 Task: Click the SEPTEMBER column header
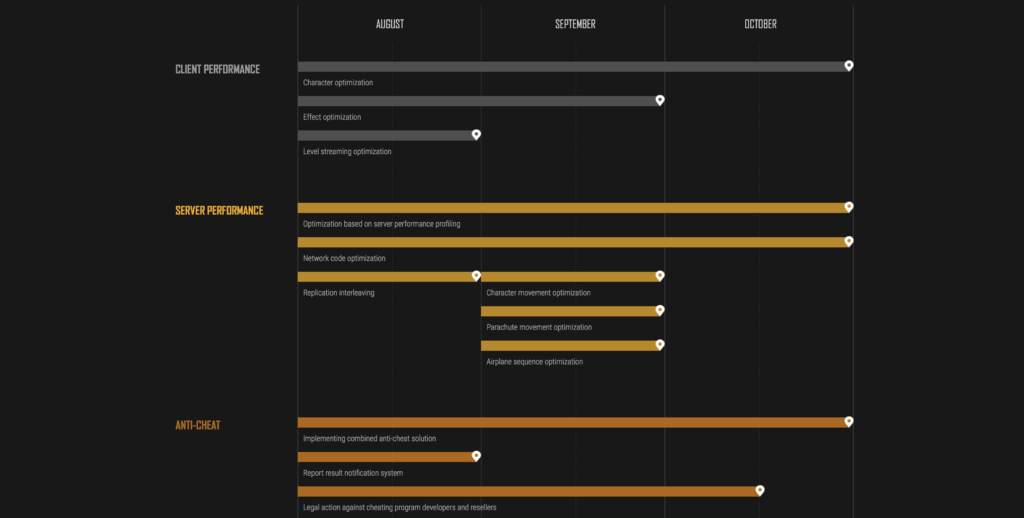(x=575, y=24)
